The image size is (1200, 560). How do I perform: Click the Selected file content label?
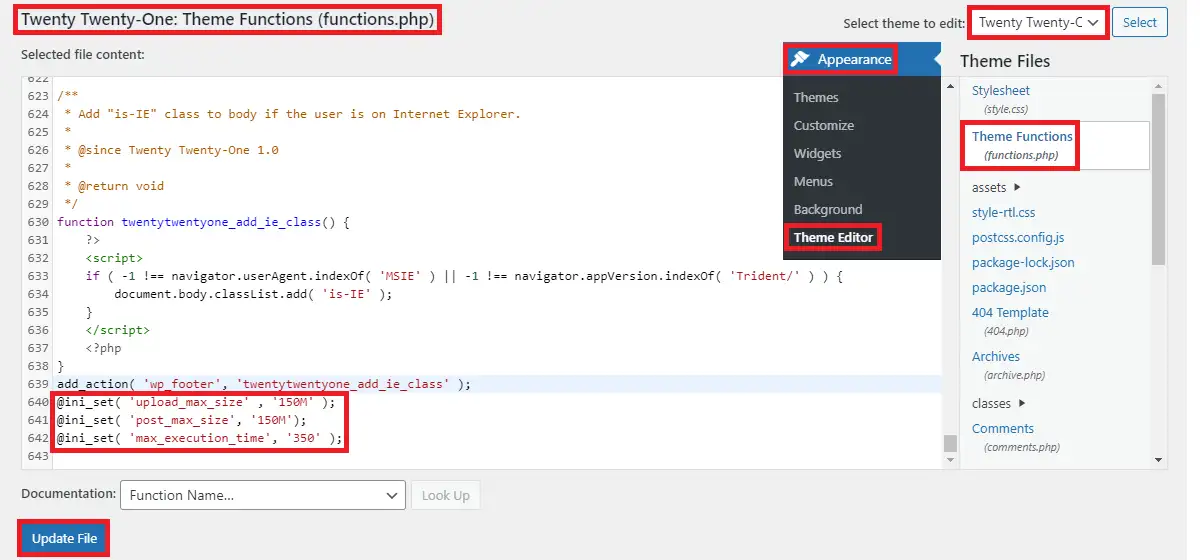click(83, 54)
